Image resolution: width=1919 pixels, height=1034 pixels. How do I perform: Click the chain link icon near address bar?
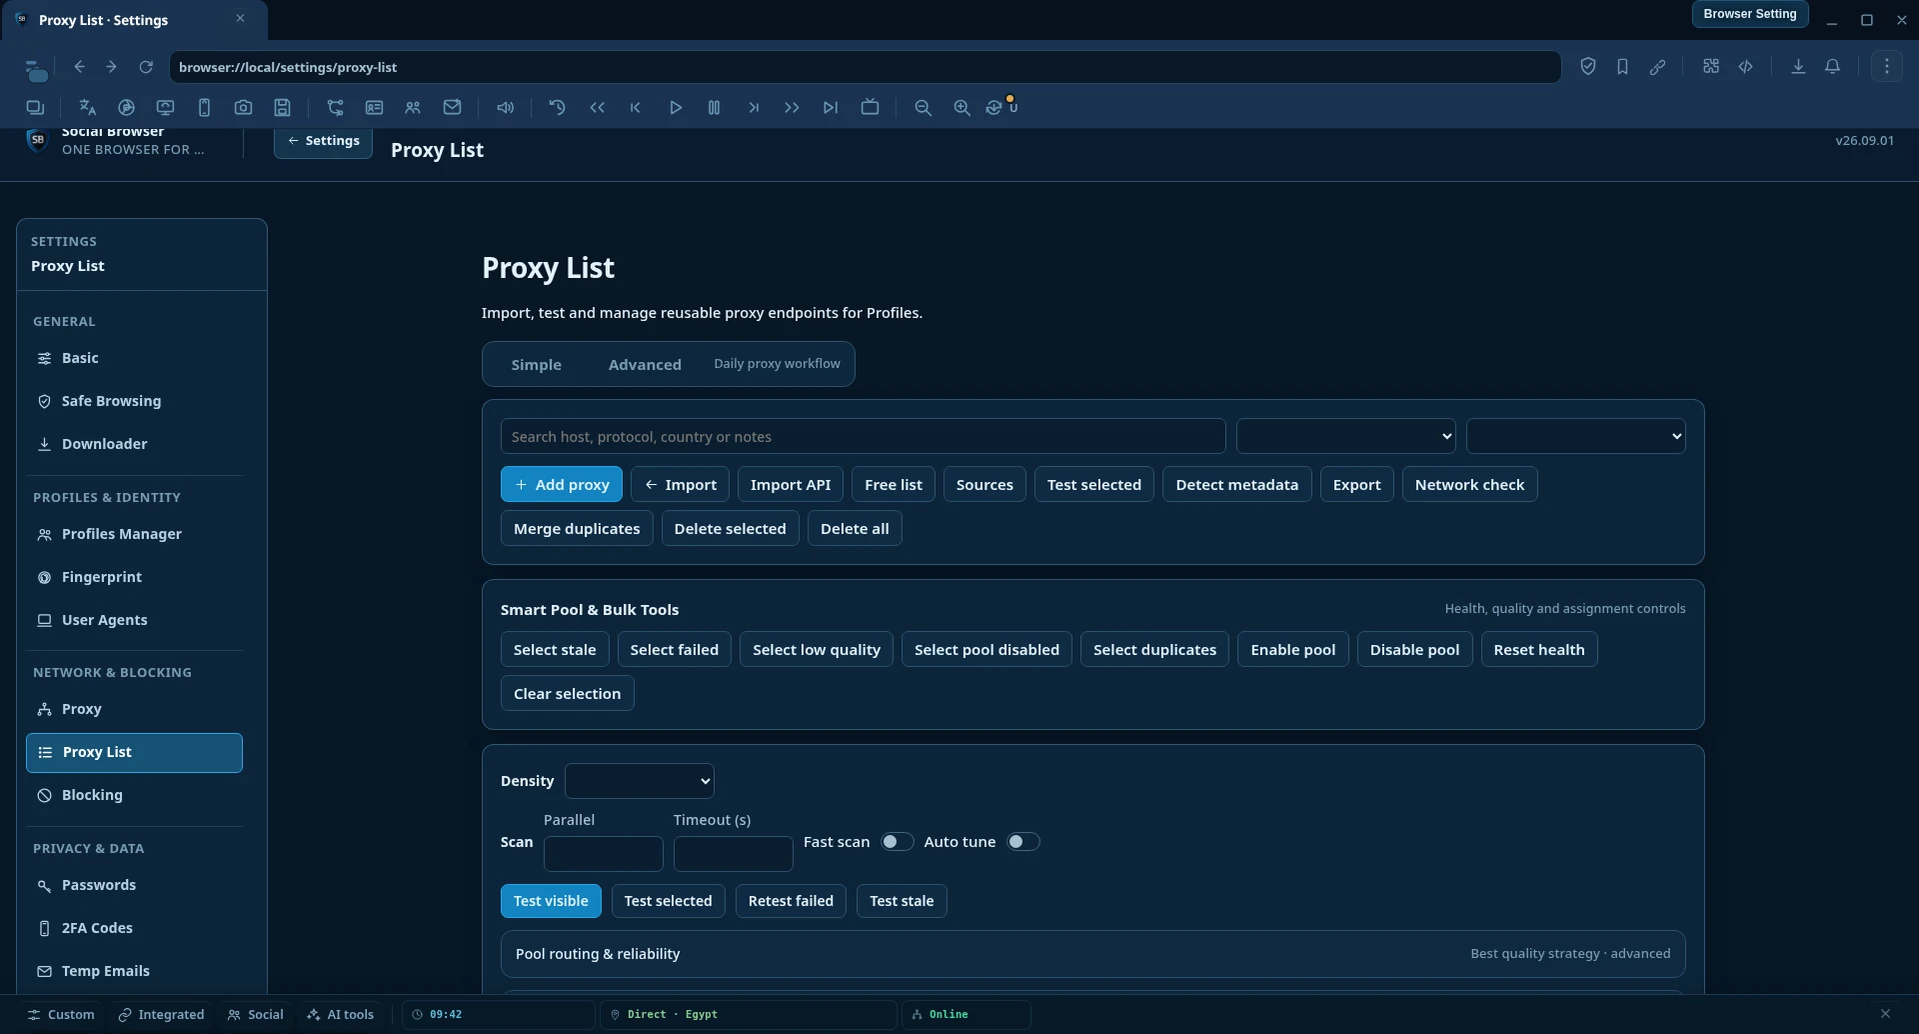1658,66
